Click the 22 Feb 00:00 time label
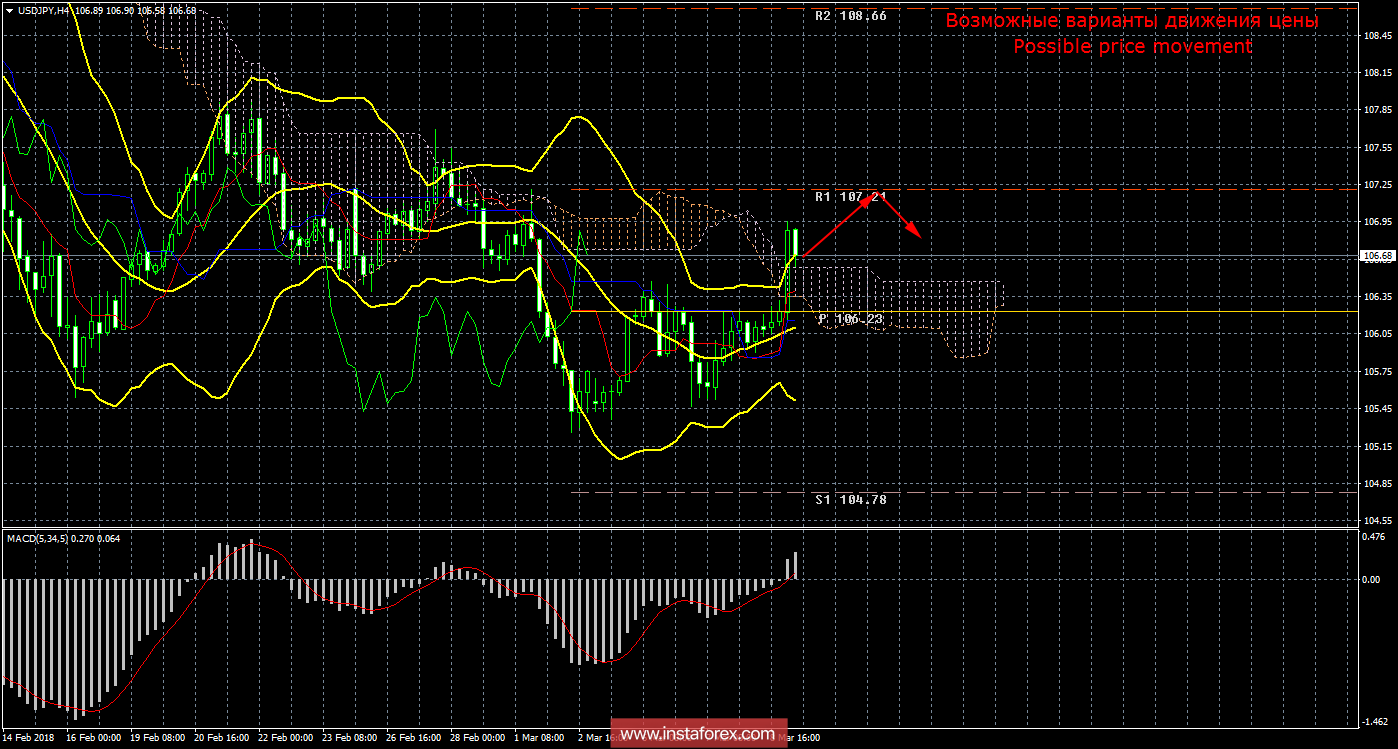The height and width of the screenshot is (749, 1398). click(285, 738)
